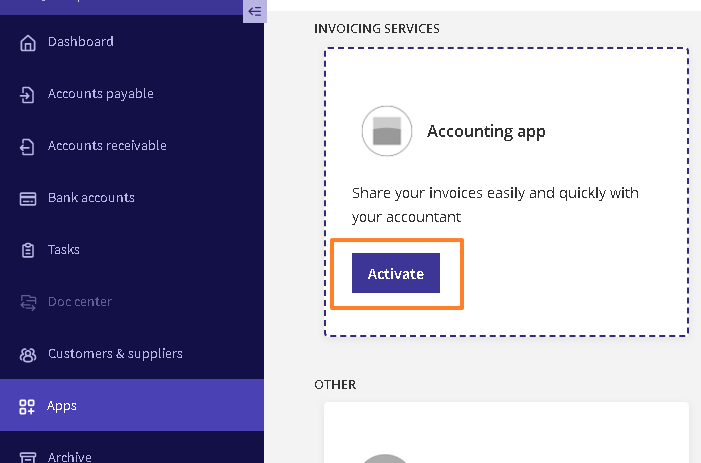701x463 pixels.
Task: Click the INVOICING SERVICES heading
Action: (376, 29)
